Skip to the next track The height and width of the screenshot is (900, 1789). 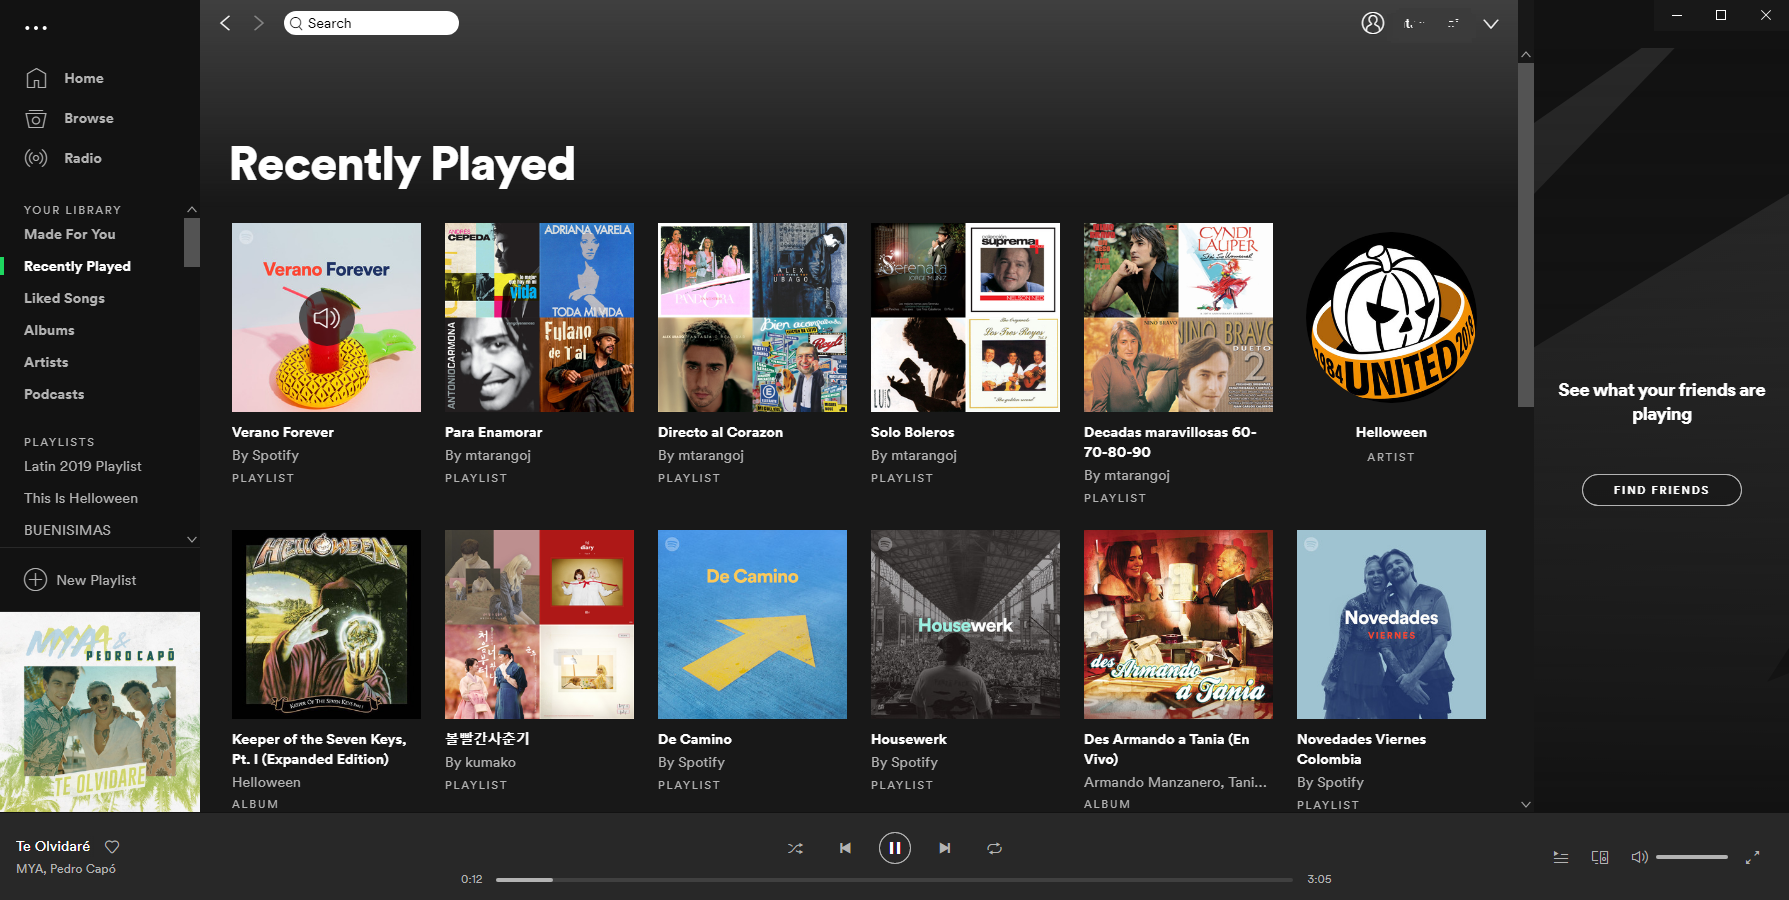coord(945,848)
